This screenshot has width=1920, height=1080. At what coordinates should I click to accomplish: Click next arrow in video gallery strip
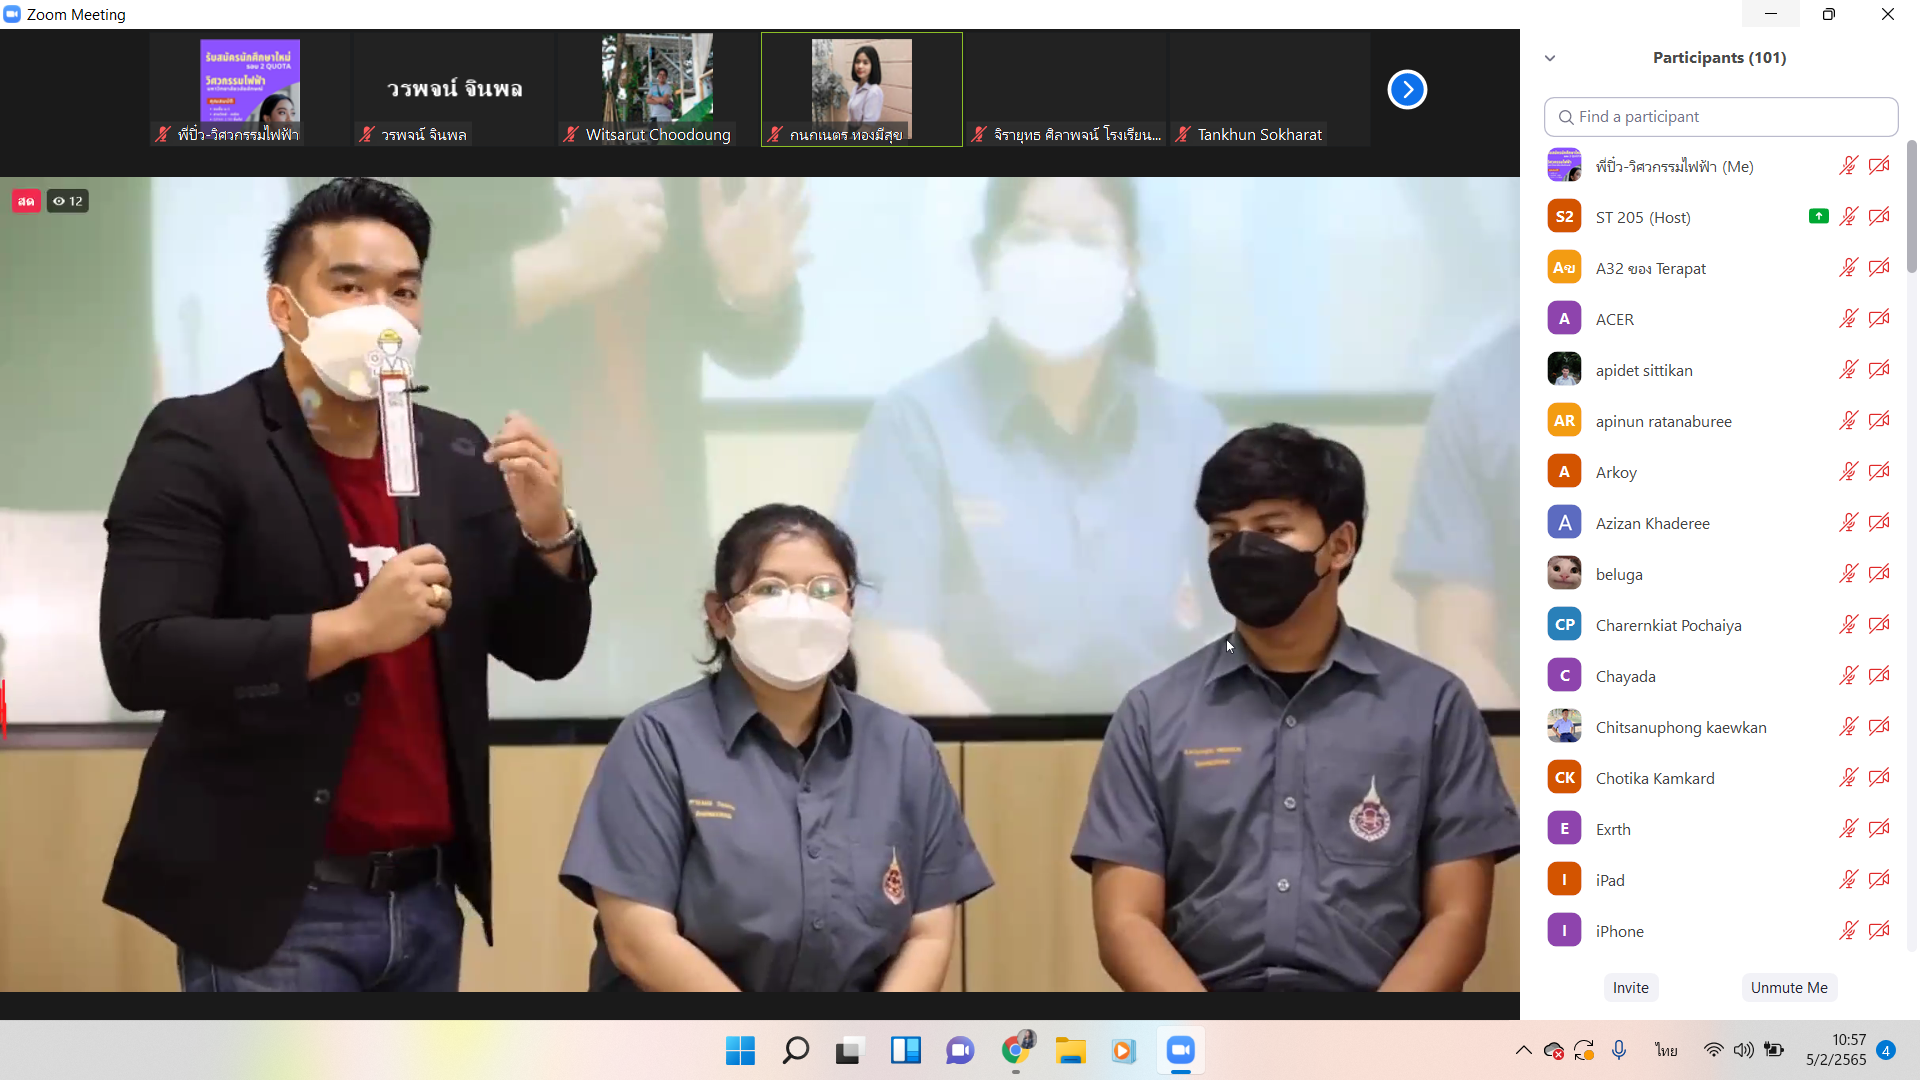pyautogui.click(x=1406, y=90)
